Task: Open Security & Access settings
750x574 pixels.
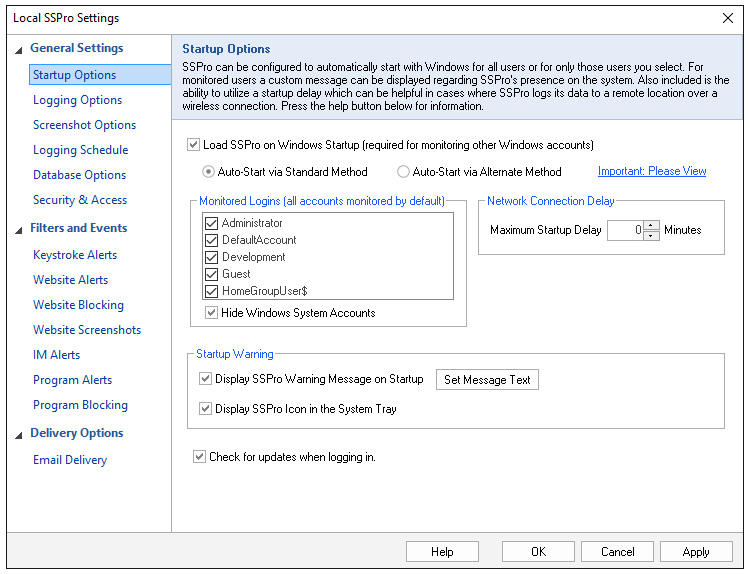Action: 80,200
